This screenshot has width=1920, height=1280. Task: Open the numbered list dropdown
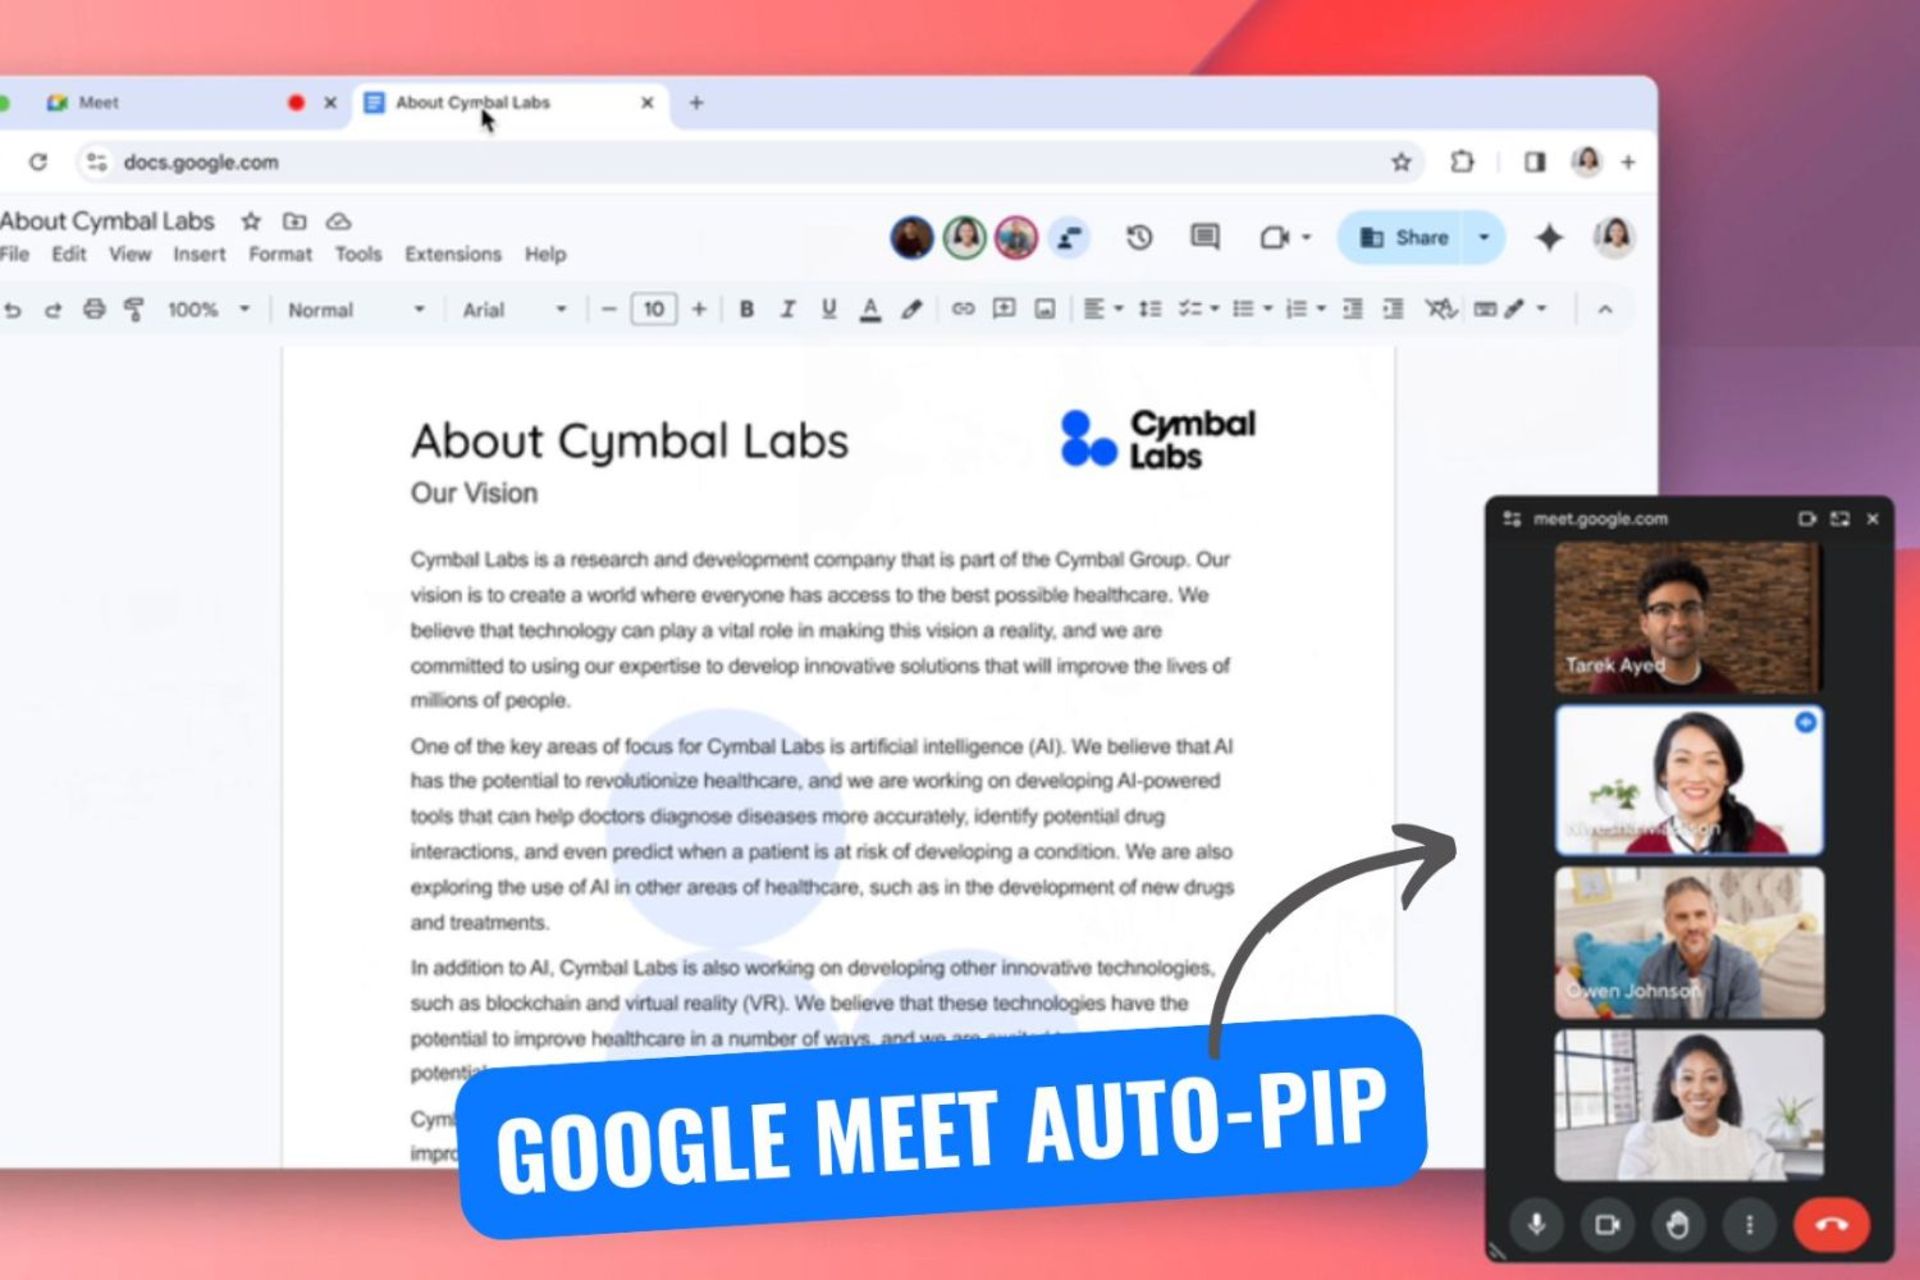[x=1305, y=309]
